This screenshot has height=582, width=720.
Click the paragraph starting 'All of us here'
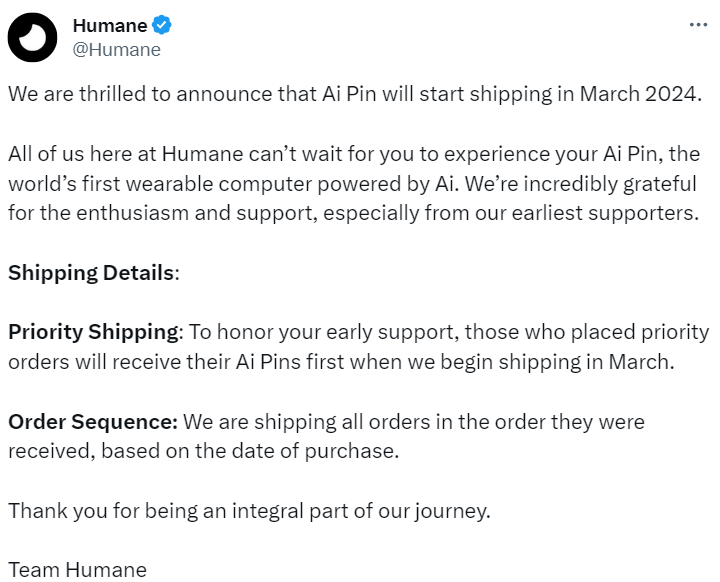[354, 184]
